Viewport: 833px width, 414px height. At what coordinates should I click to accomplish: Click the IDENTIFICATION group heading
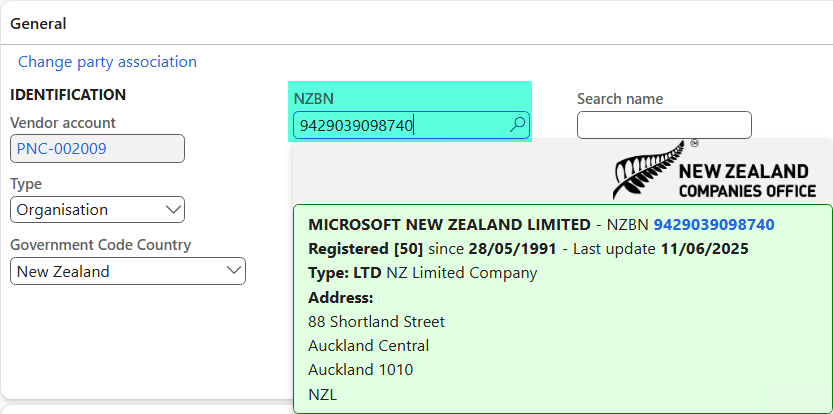point(68,95)
